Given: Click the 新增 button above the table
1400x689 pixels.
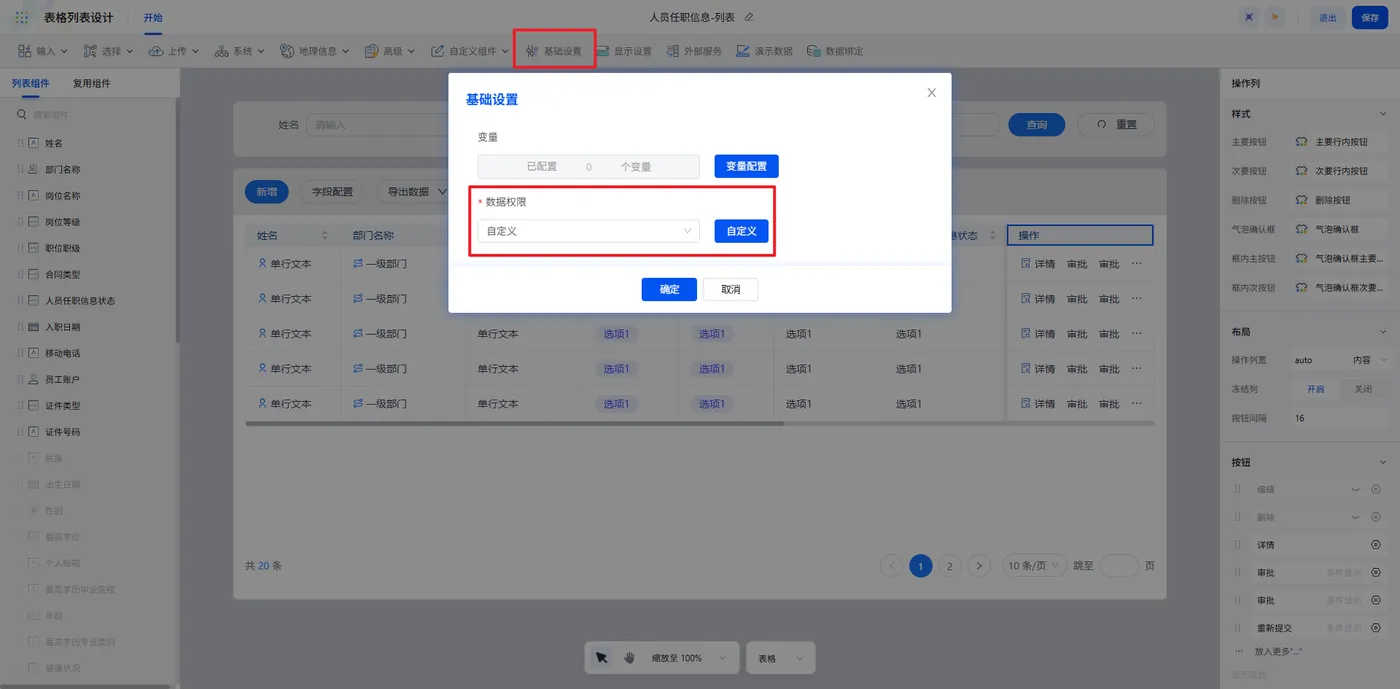Looking at the screenshot, I should (x=266, y=192).
